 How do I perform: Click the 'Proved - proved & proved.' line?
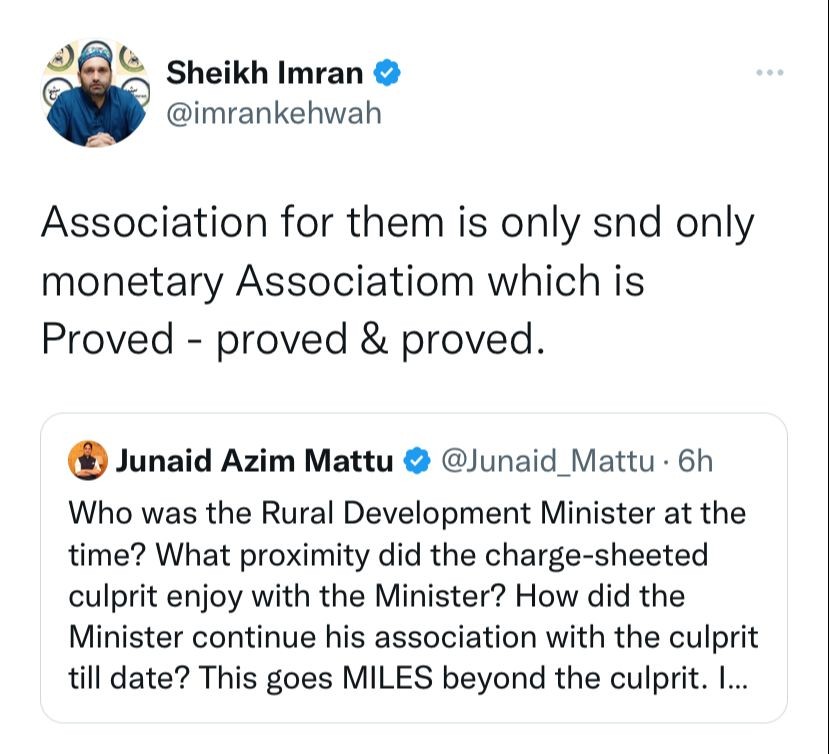point(293,339)
